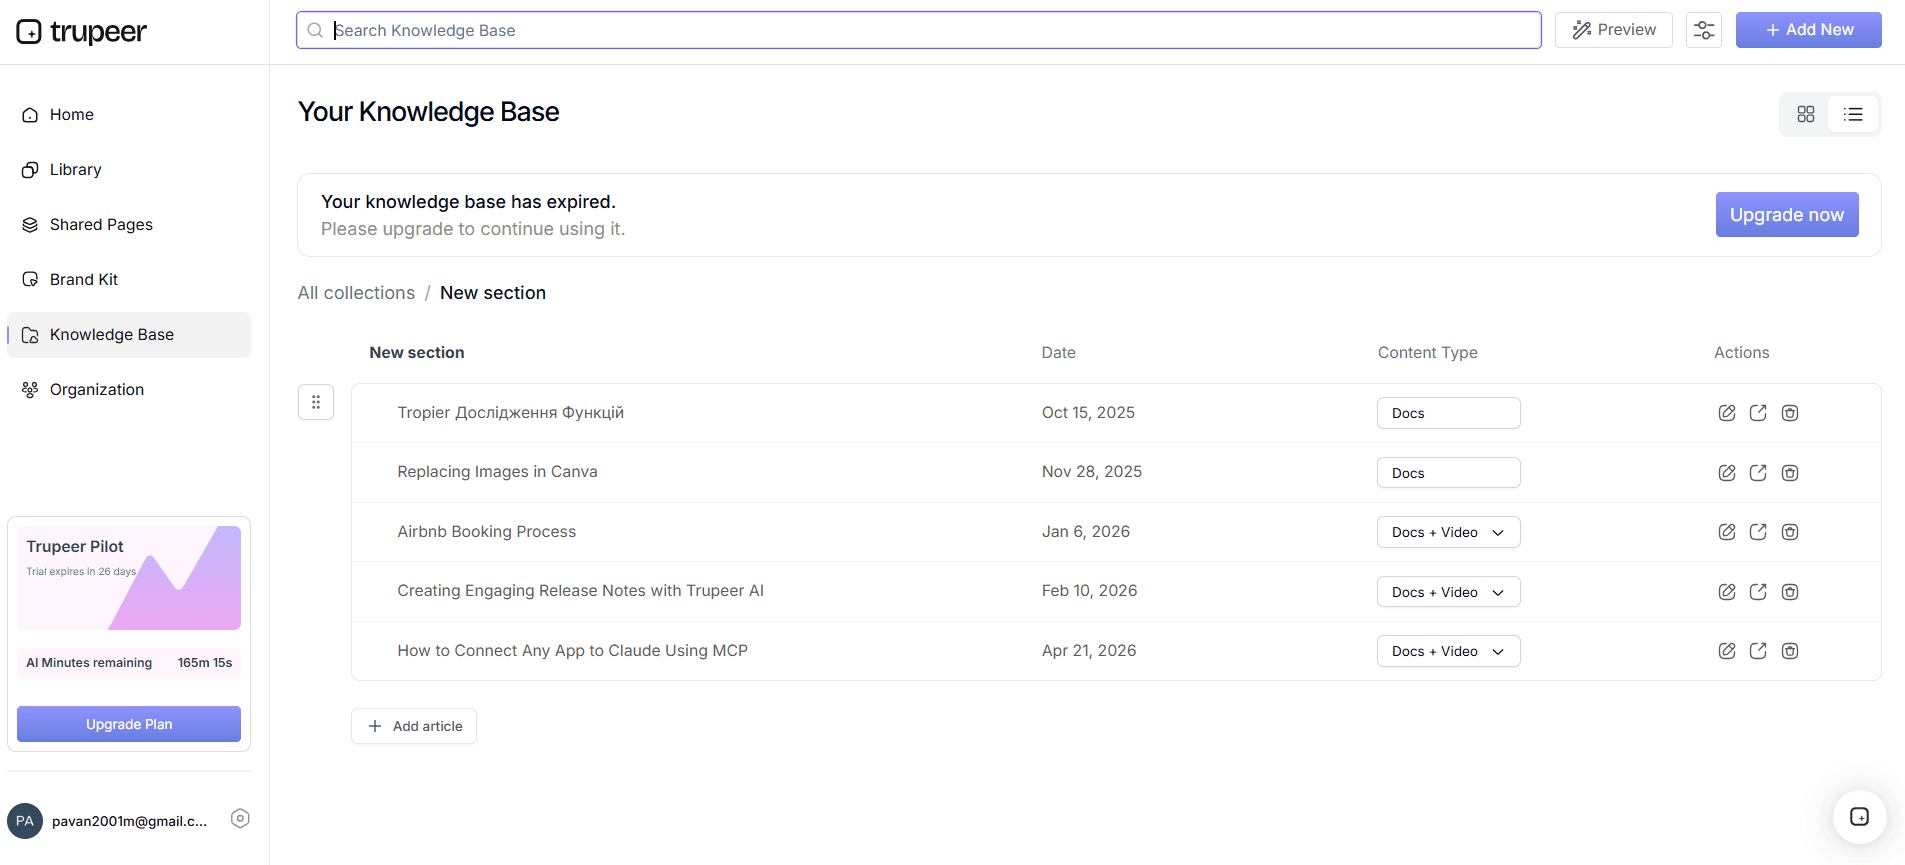Click the PA user avatar
Viewport: 1905px width, 865px height.
(25, 821)
